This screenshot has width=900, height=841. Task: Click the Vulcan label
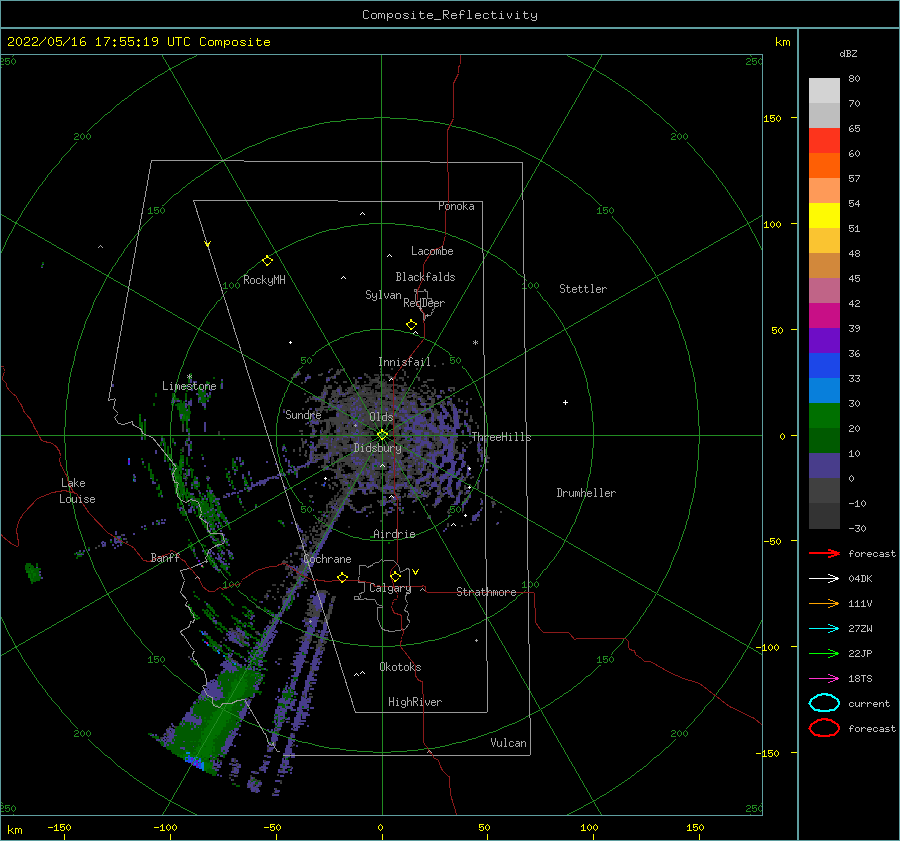509,743
